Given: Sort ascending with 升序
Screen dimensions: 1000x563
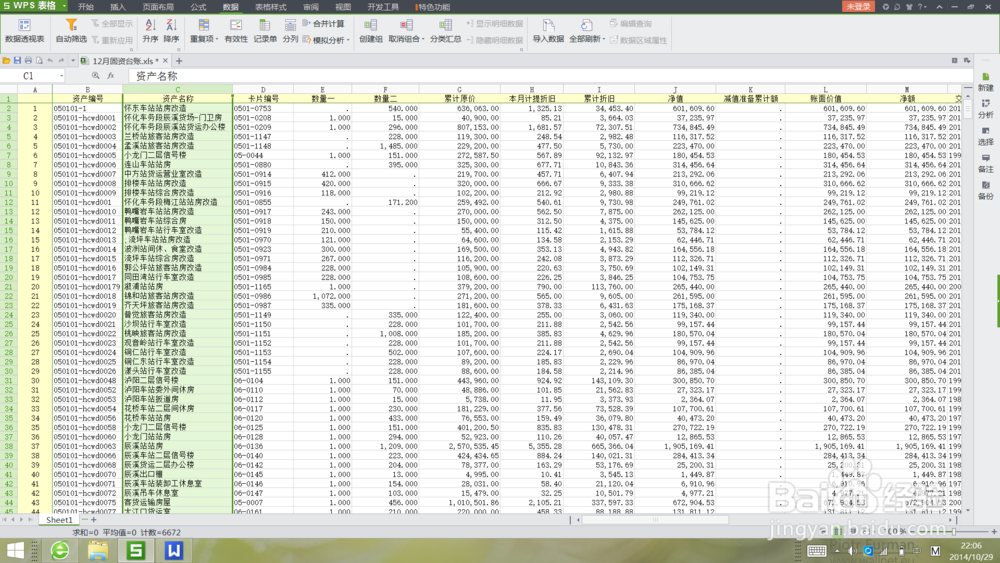Looking at the screenshot, I should [x=151, y=31].
